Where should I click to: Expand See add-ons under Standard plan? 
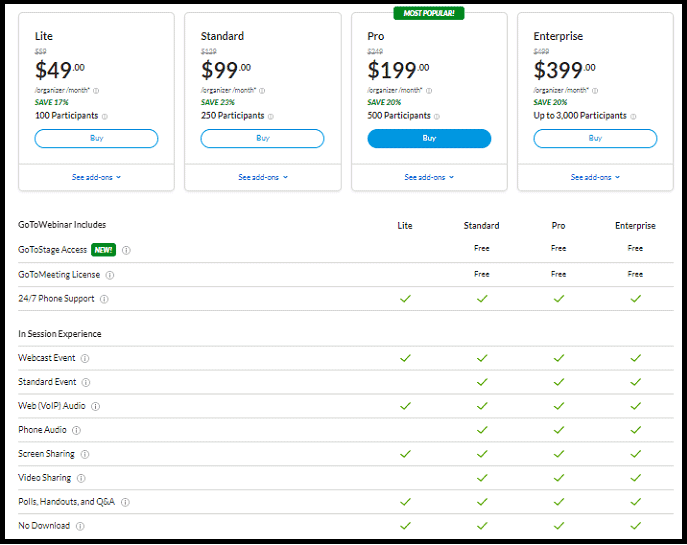point(262,177)
